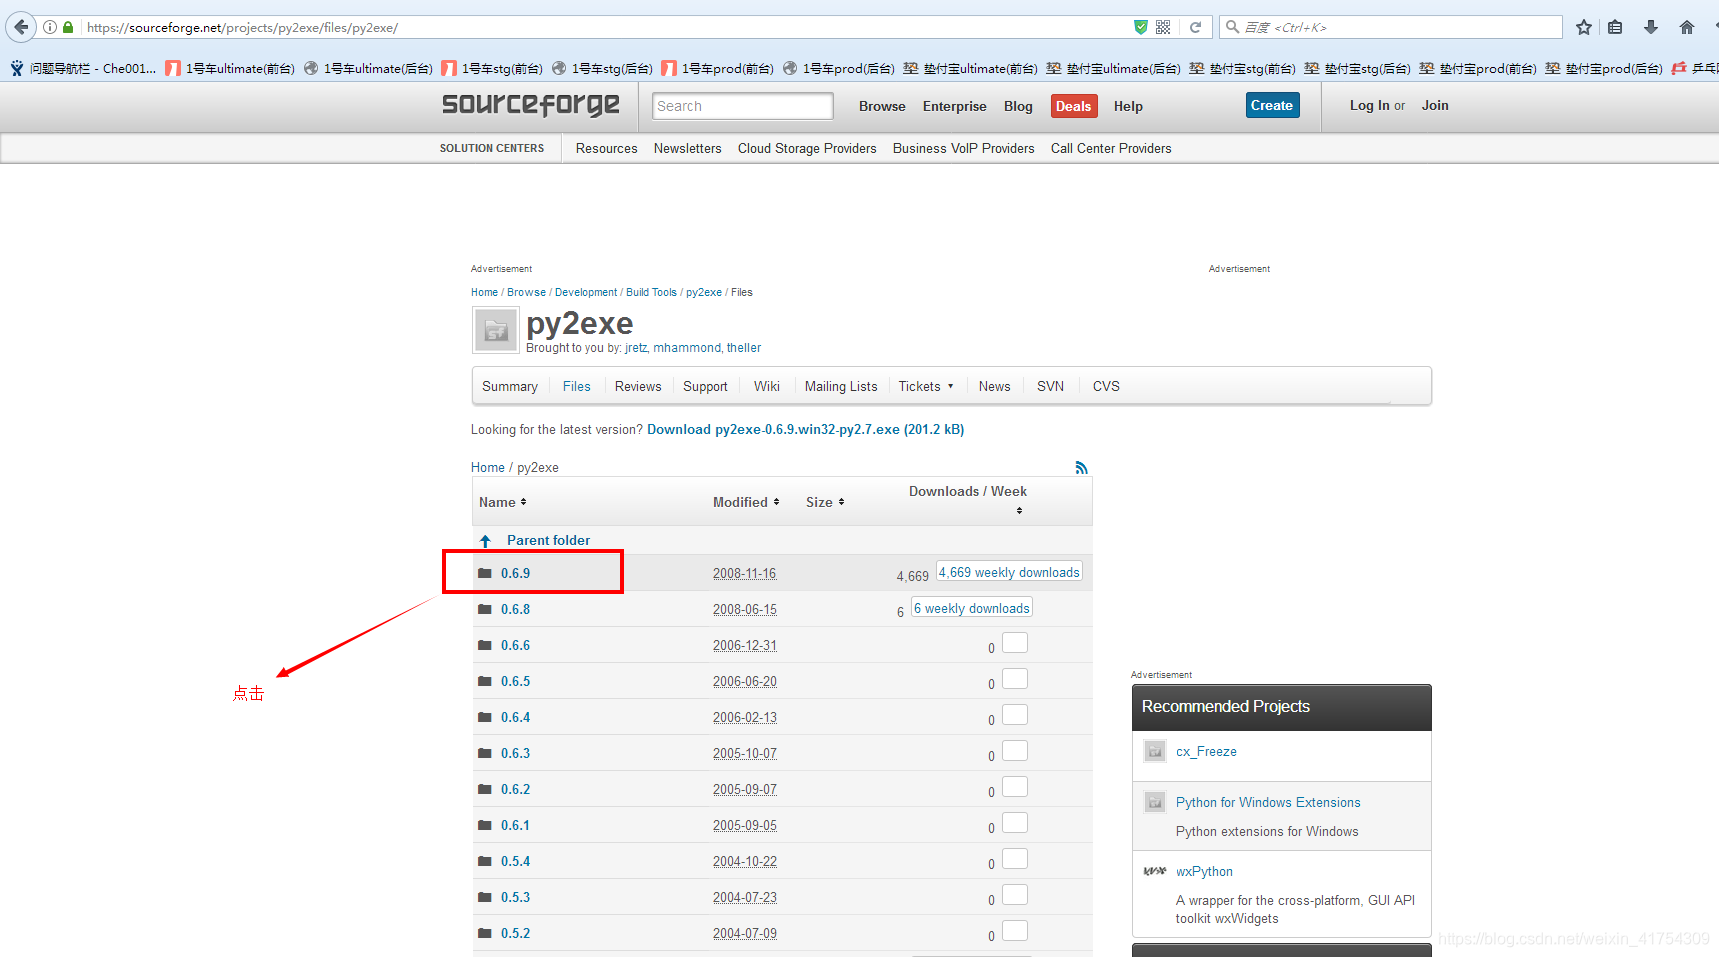
Task: Click the blue Create button
Action: [1272, 105]
